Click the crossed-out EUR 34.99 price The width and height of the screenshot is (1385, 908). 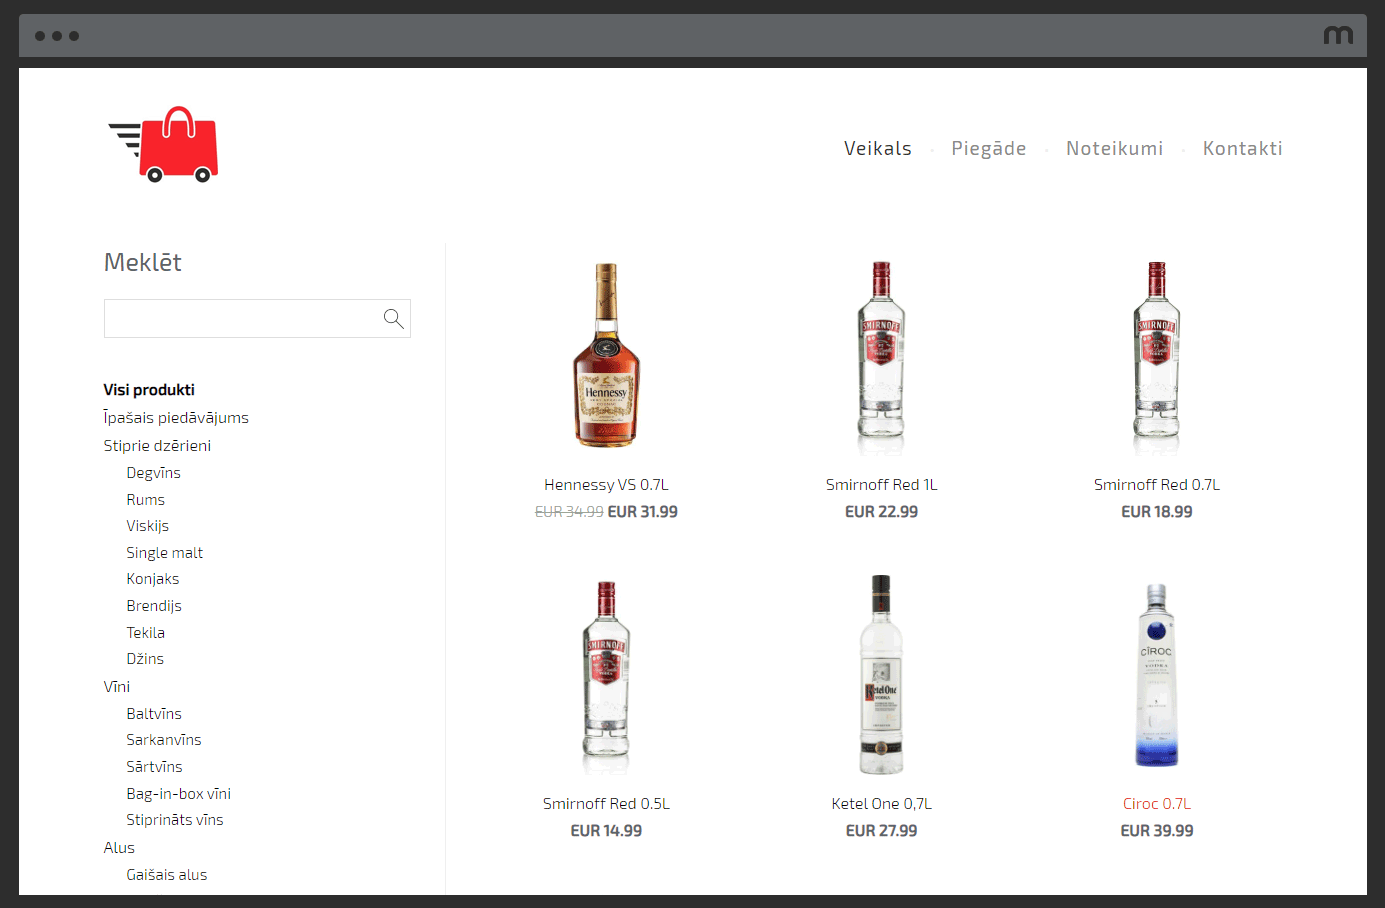569,512
